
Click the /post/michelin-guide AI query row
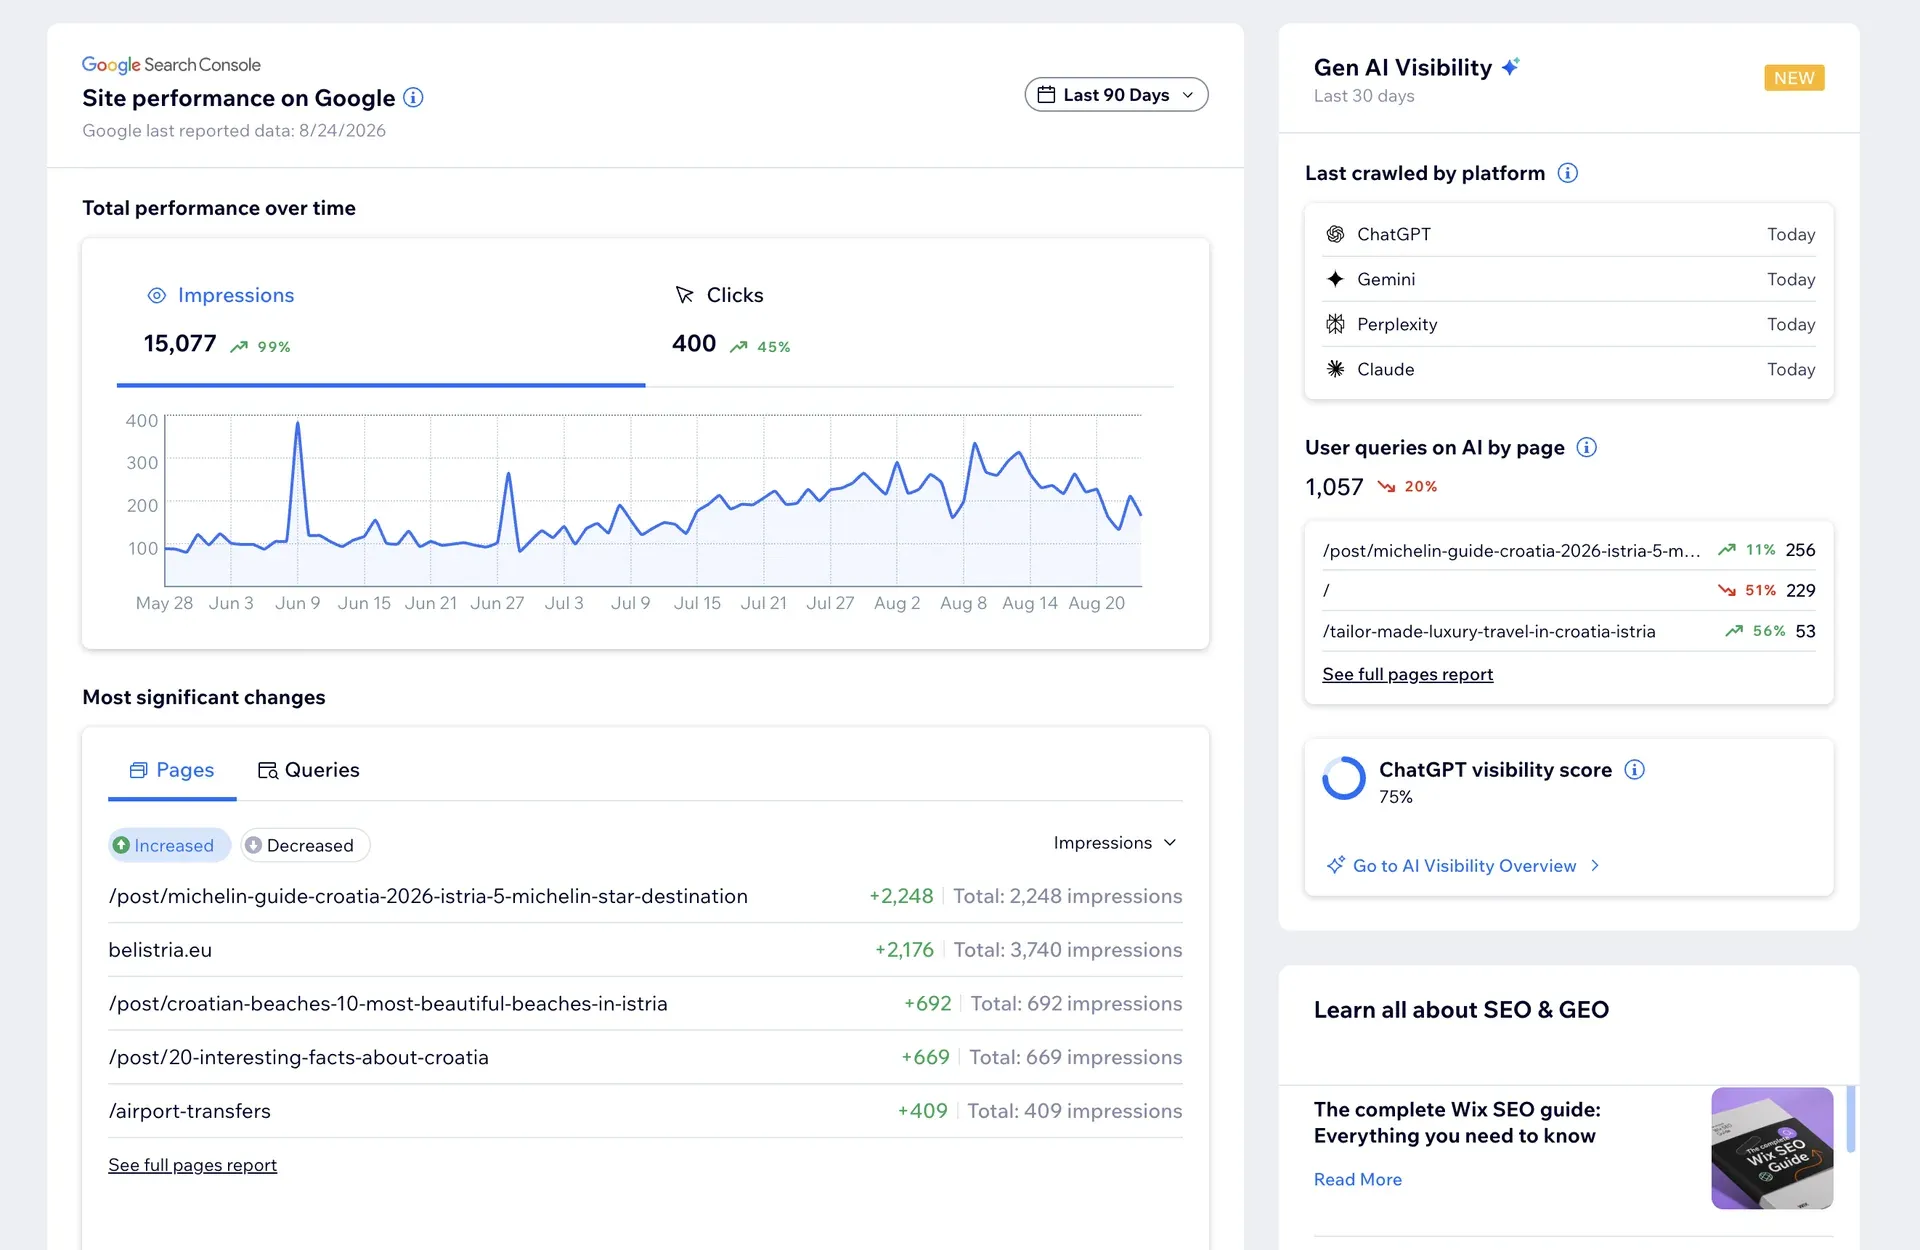click(1569, 550)
